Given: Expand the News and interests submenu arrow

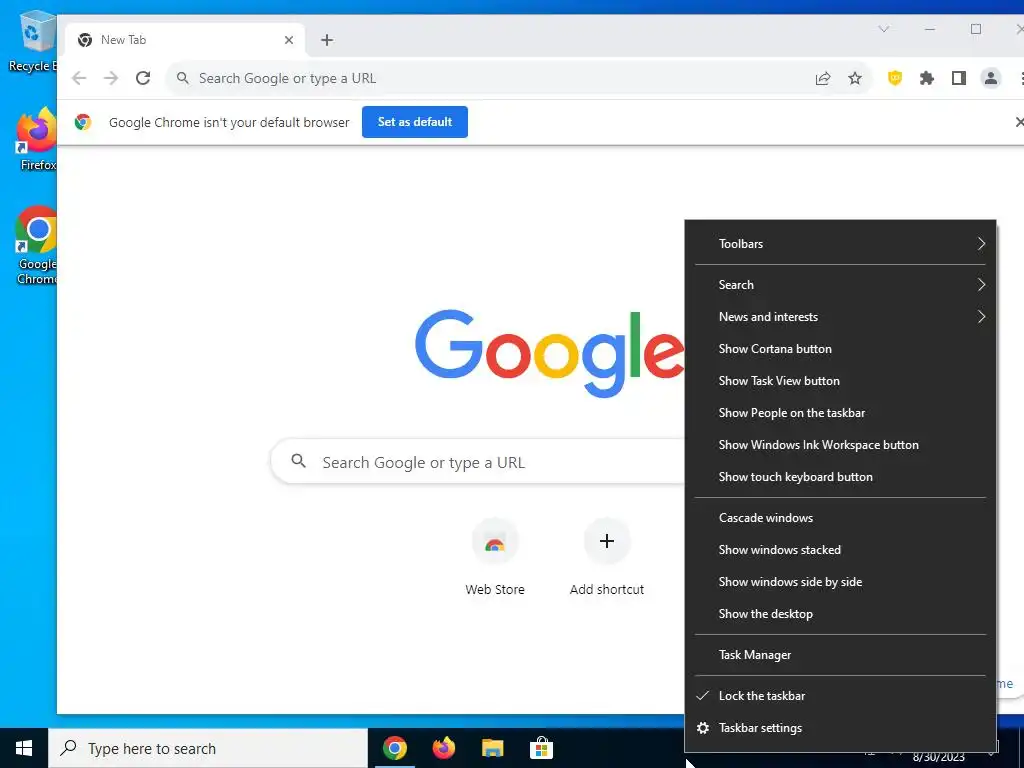Looking at the screenshot, I should coord(981,317).
